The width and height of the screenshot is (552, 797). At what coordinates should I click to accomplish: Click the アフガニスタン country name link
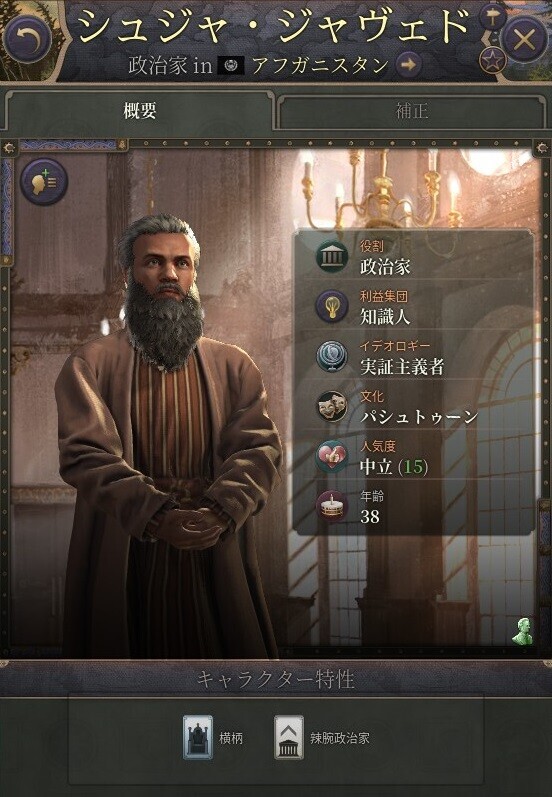(320, 65)
